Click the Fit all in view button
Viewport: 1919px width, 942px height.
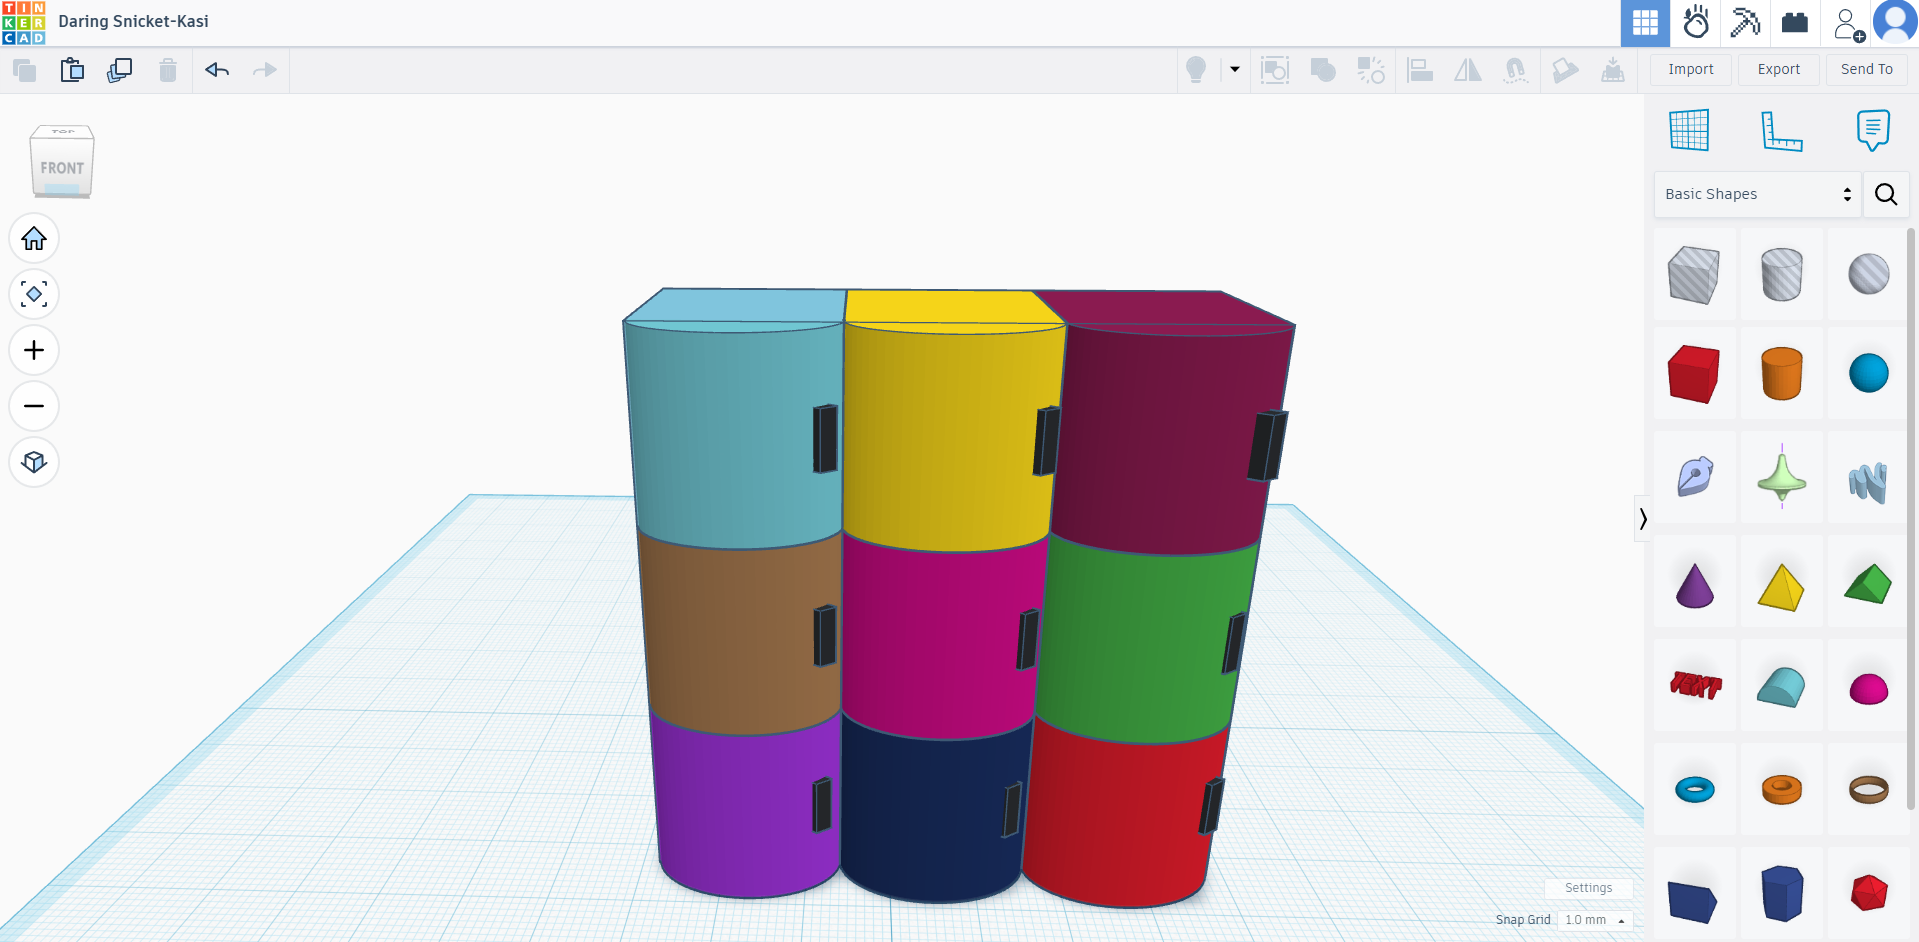[34, 294]
